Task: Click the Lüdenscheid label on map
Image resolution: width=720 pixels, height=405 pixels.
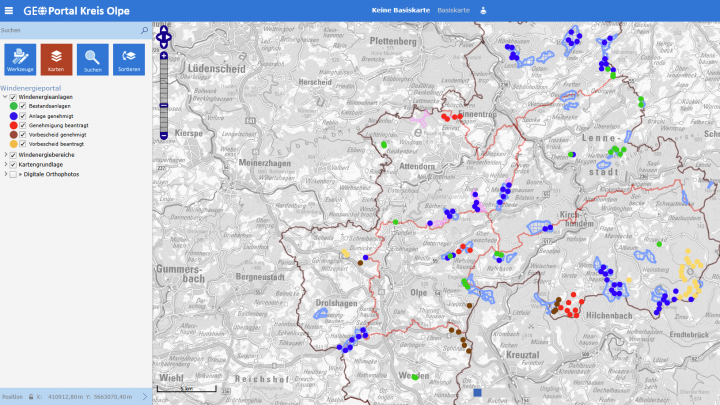Action: 217,69
